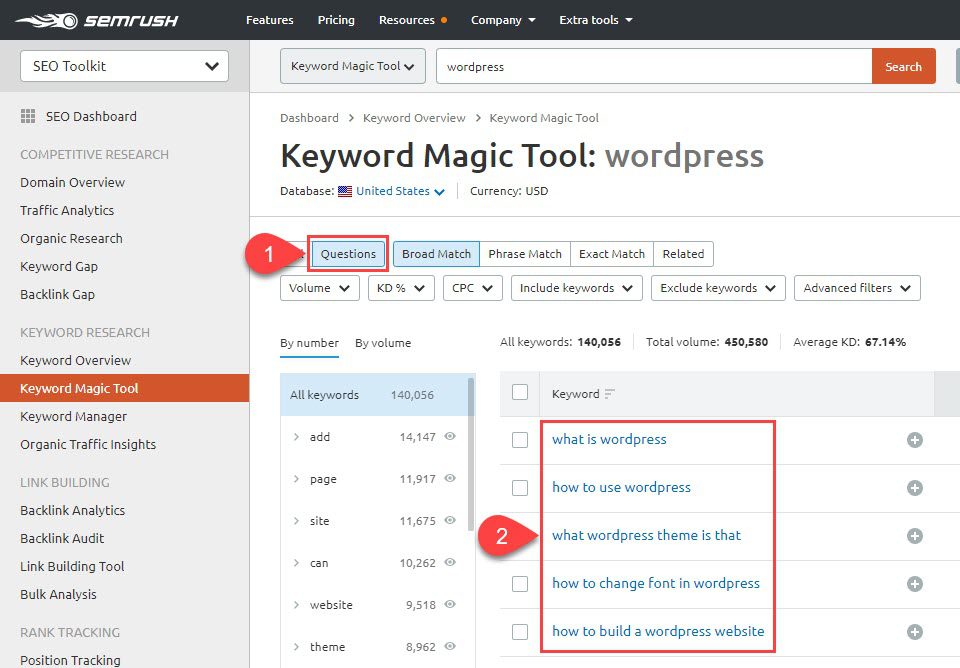Image resolution: width=960 pixels, height=668 pixels.
Task: Click the eye icon next to the add group
Action: tap(449, 437)
